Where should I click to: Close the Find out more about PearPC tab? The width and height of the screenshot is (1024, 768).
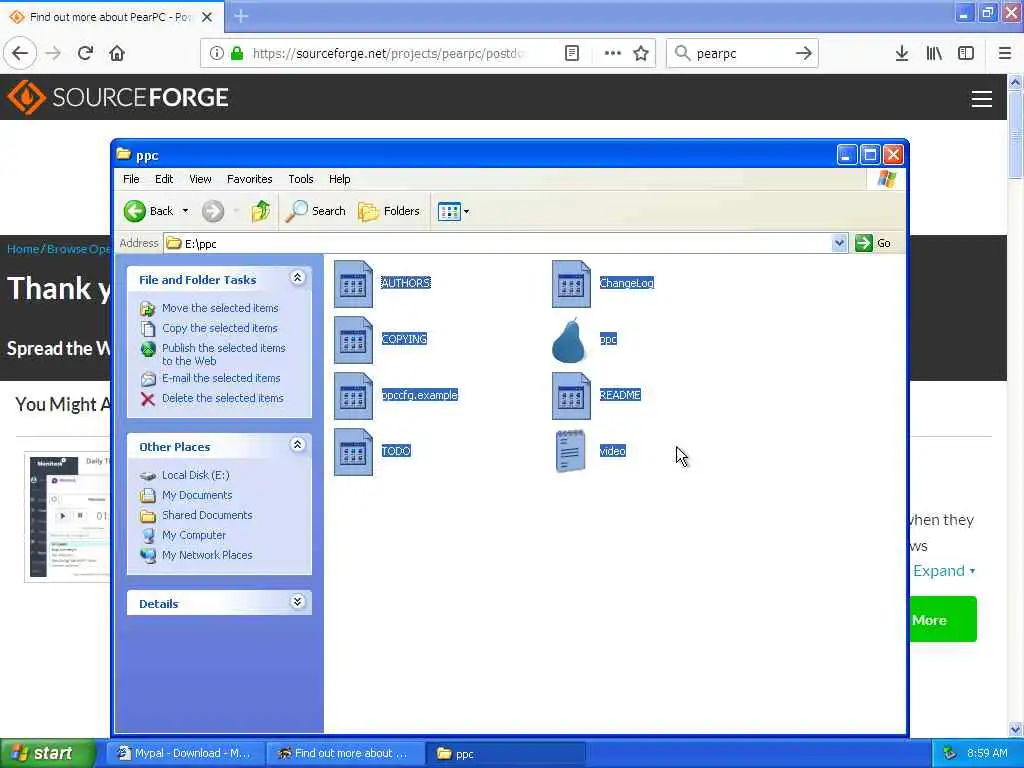pyautogui.click(x=207, y=17)
